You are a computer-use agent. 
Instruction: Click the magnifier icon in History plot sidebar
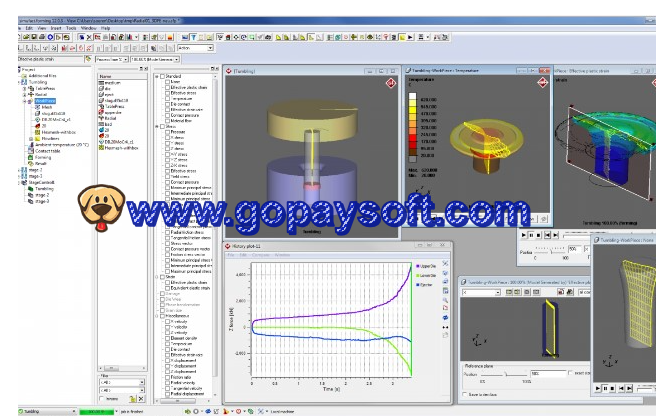pyautogui.click(x=445, y=300)
